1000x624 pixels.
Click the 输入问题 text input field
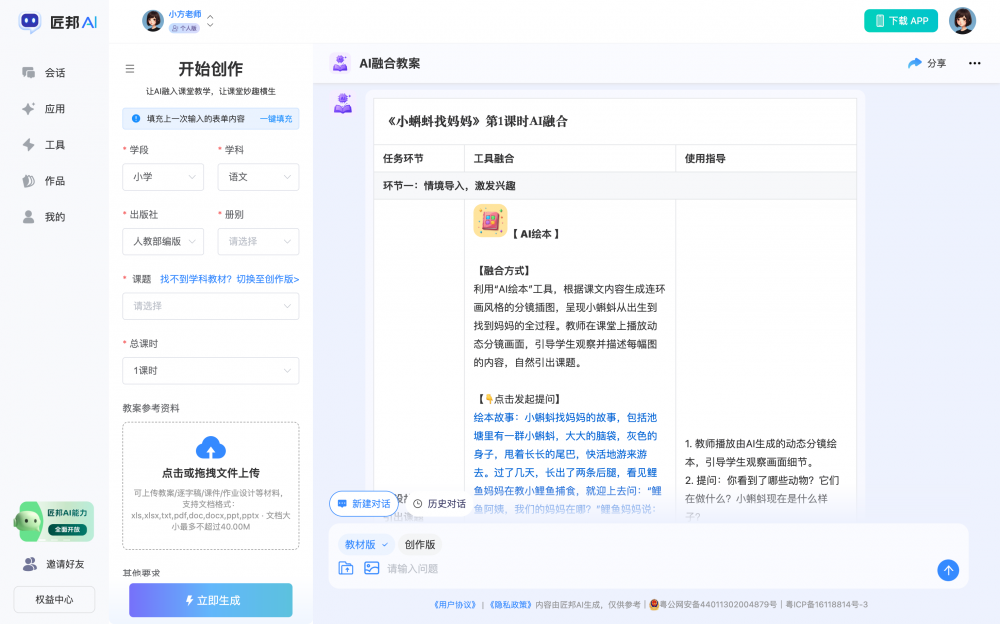(650, 569)
